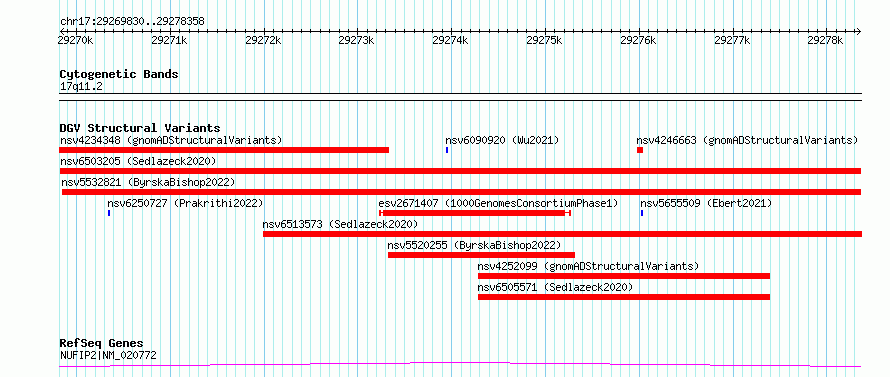Viewport: 890px width, 377px height.
Task: Click the nsv4252099 red variant bar
Action: [x=624, y=276]
